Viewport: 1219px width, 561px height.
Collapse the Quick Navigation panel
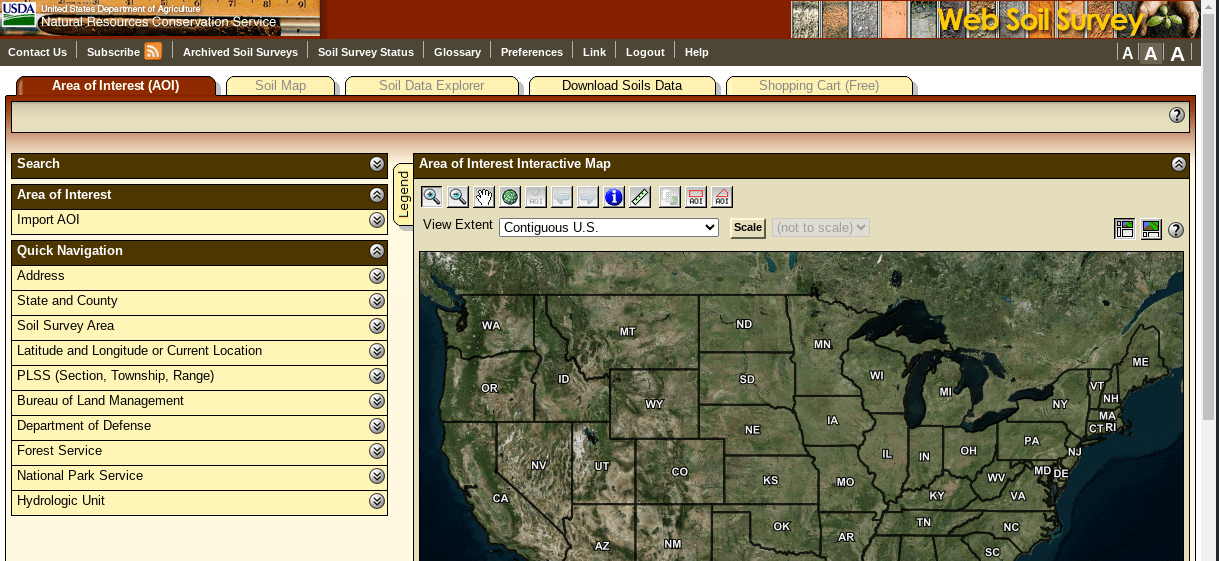(377, 251)
